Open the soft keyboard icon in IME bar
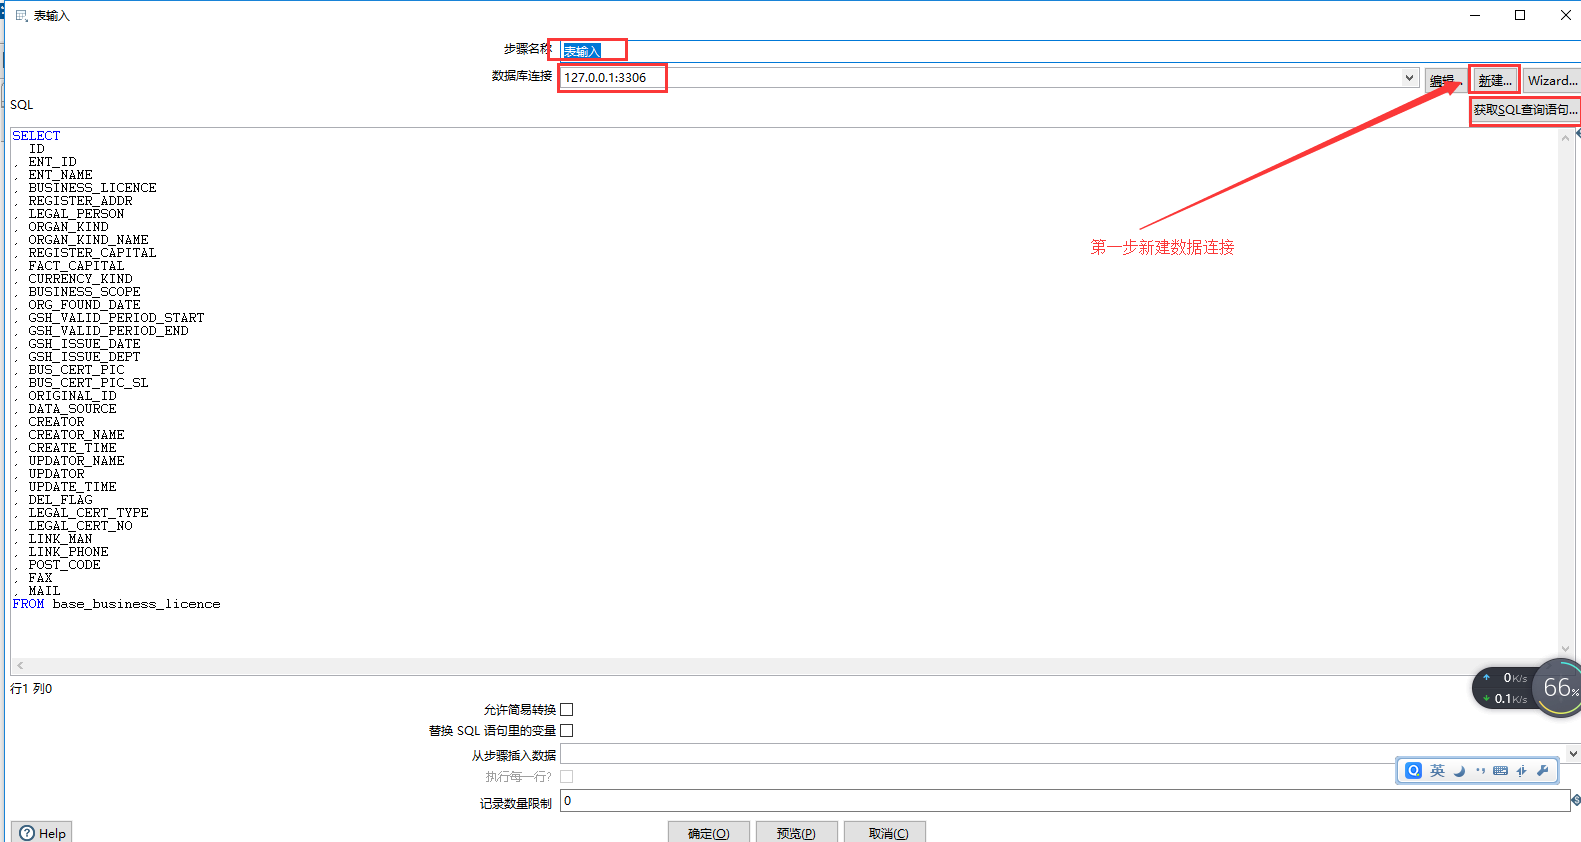The image size is (1581, 842). (x=1500, y=771)
